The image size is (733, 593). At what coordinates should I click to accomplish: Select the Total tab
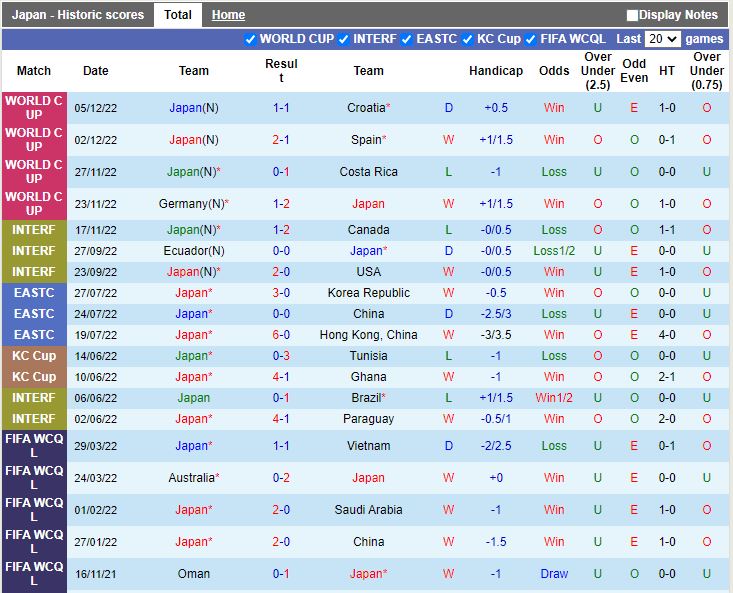click(178, 15)
